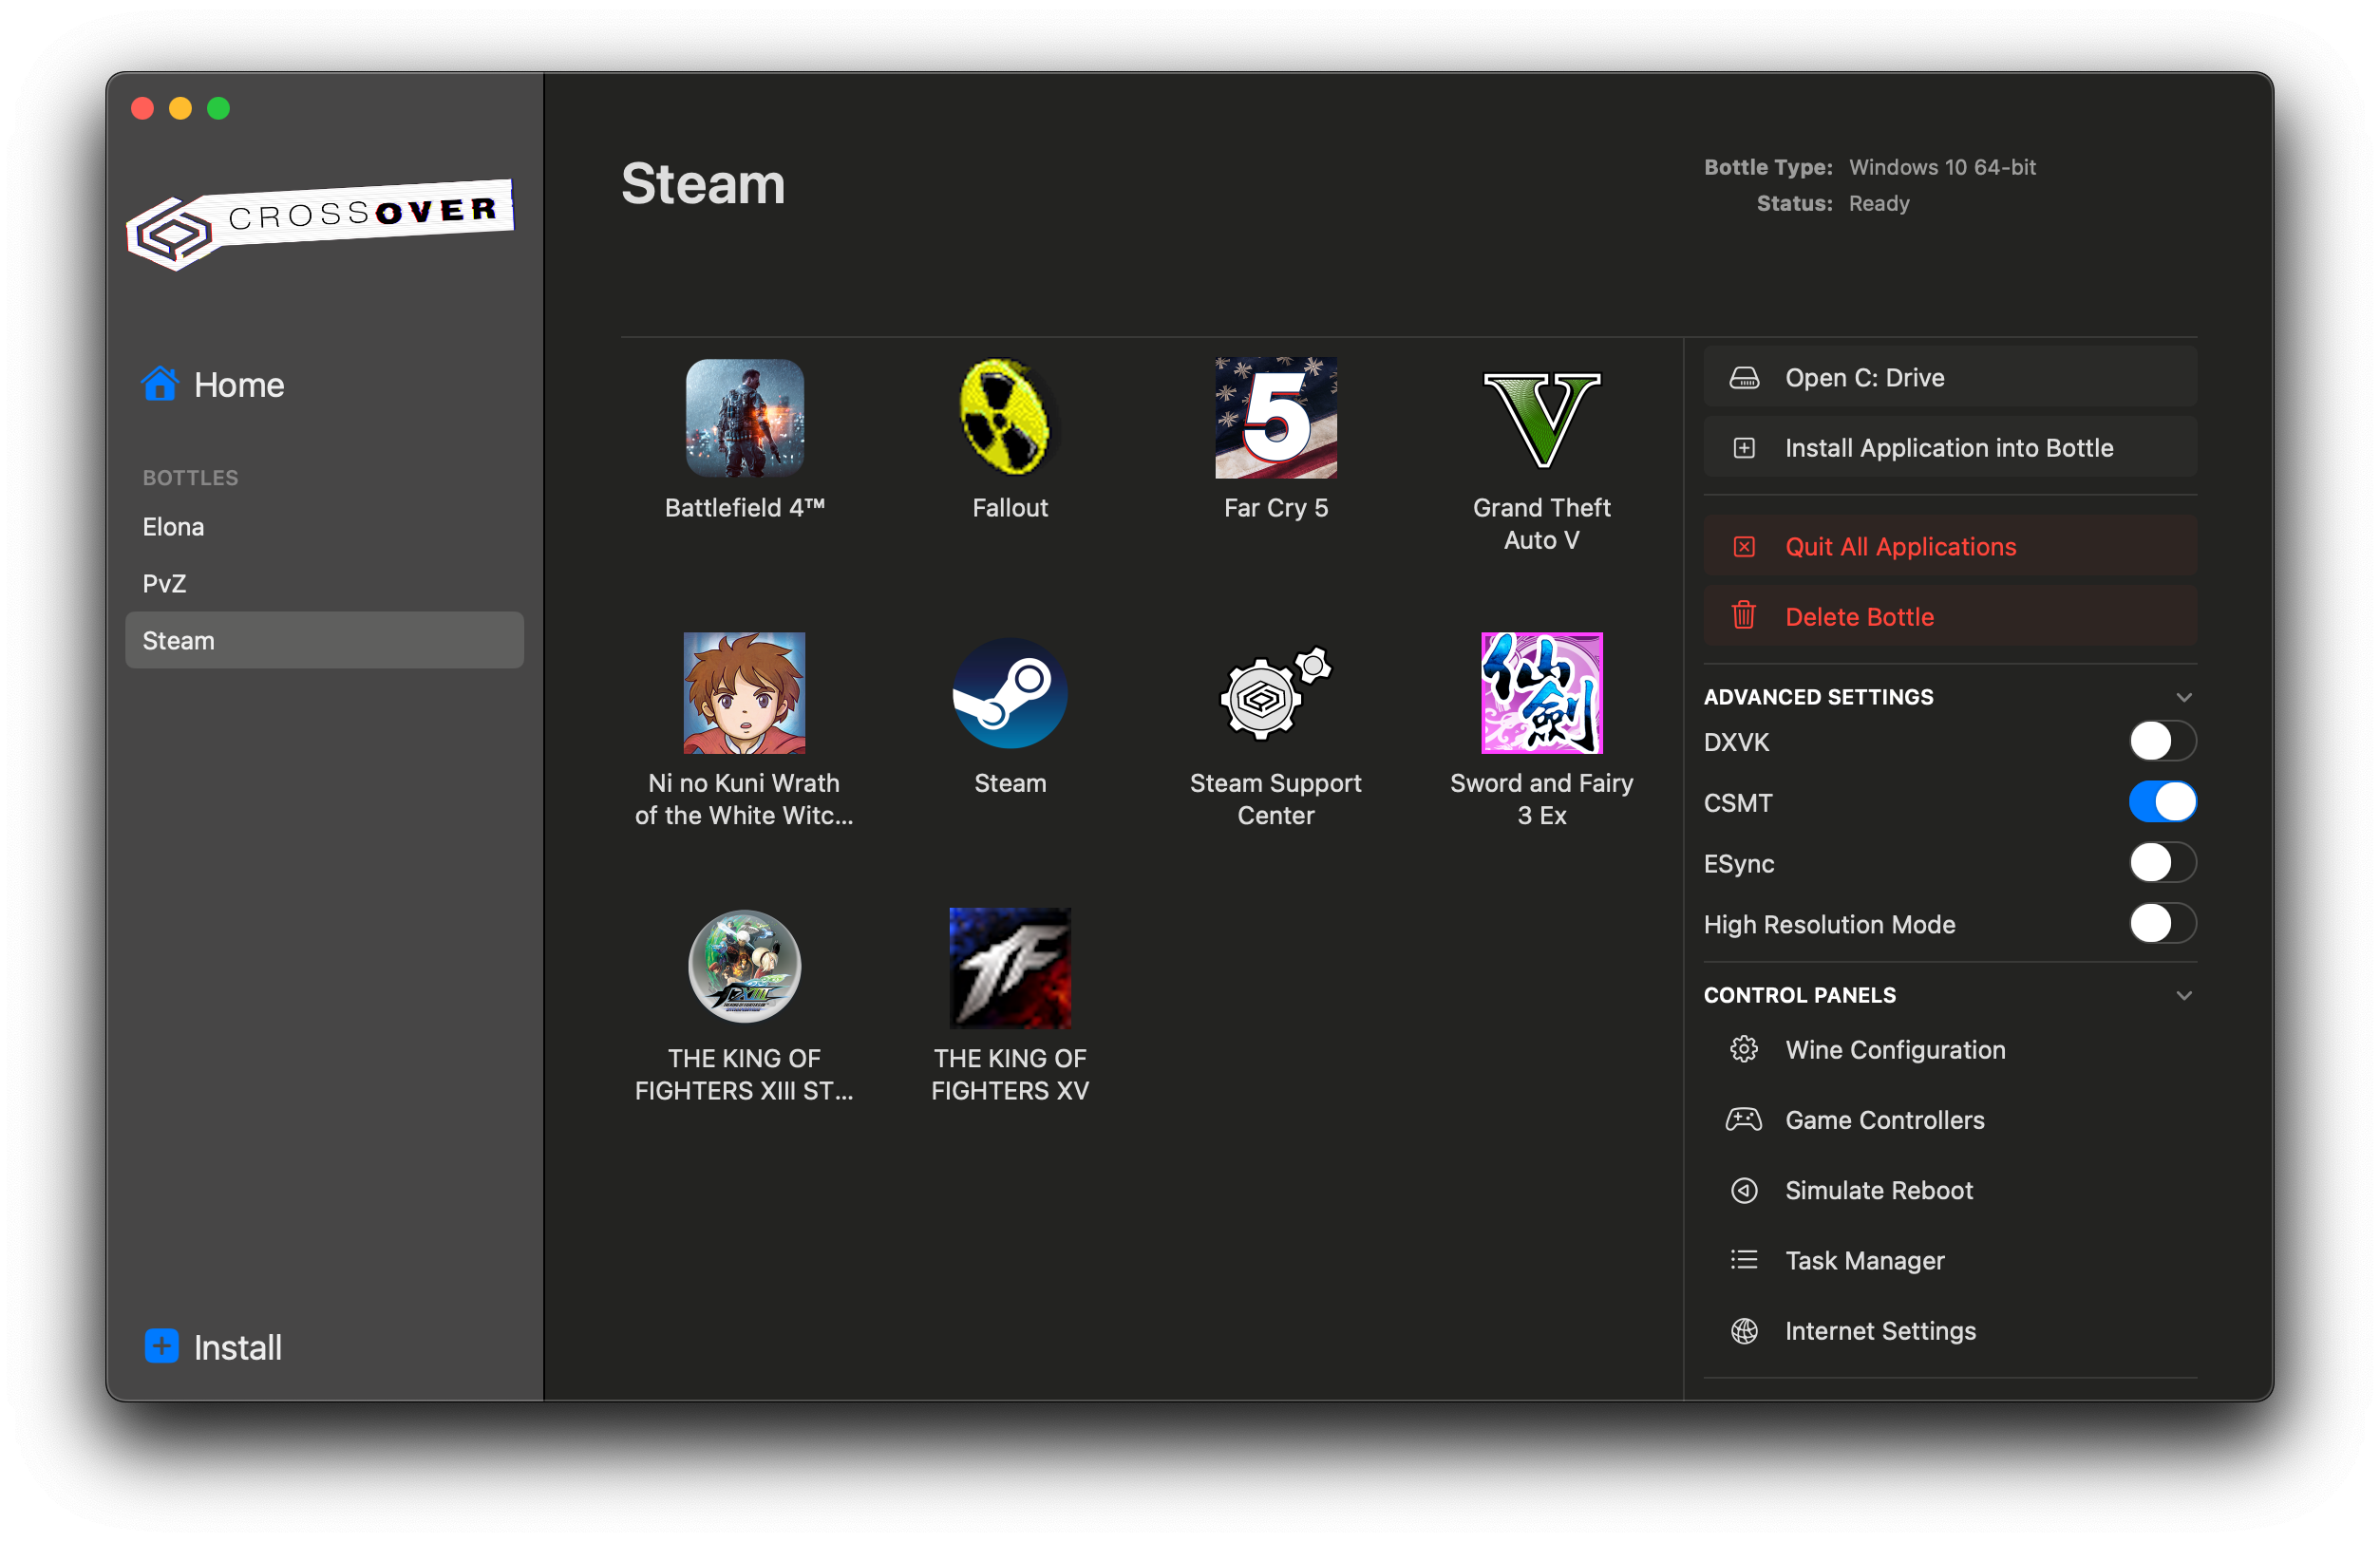Launch Fallout via its radiation icon
The width and height of the screenshot is (2380, 1542).
pos(1009,418)
